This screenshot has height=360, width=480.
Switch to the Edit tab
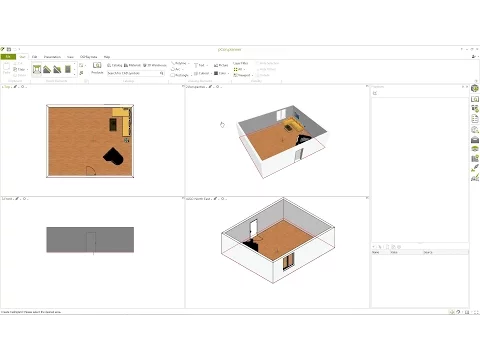[34, 57]
